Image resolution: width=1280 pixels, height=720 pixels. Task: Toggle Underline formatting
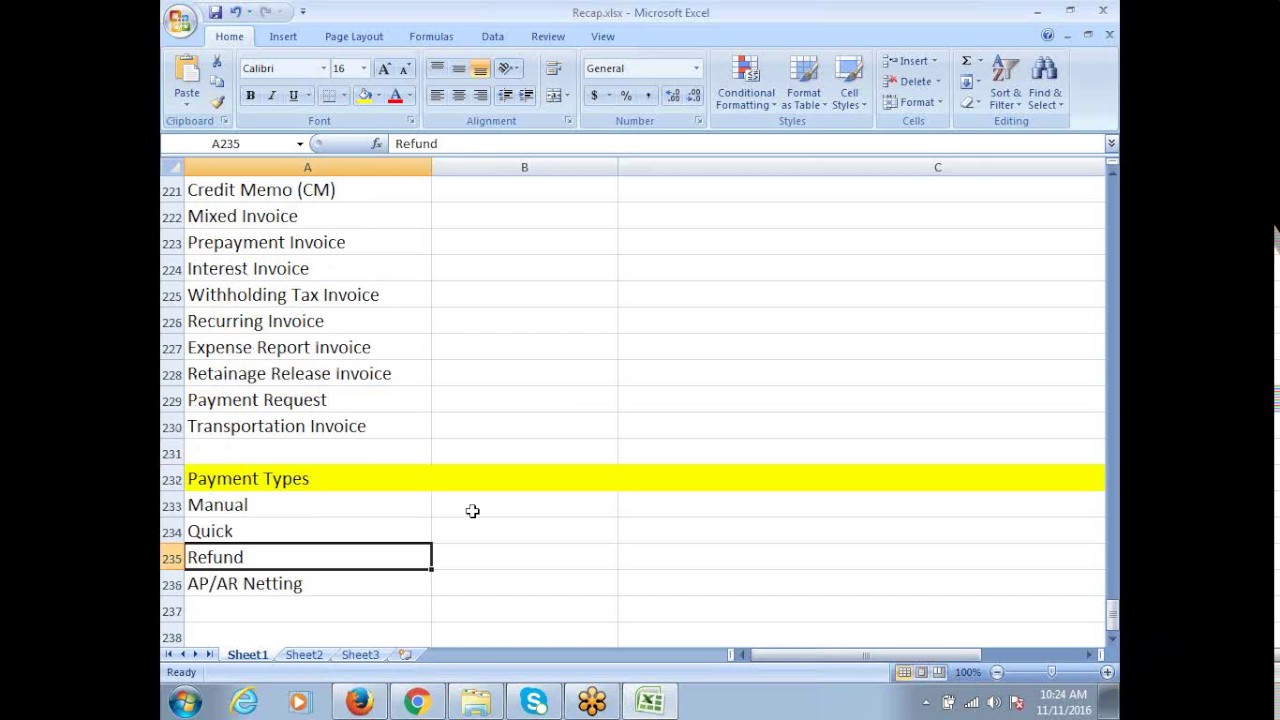click(x=293, y=96)
